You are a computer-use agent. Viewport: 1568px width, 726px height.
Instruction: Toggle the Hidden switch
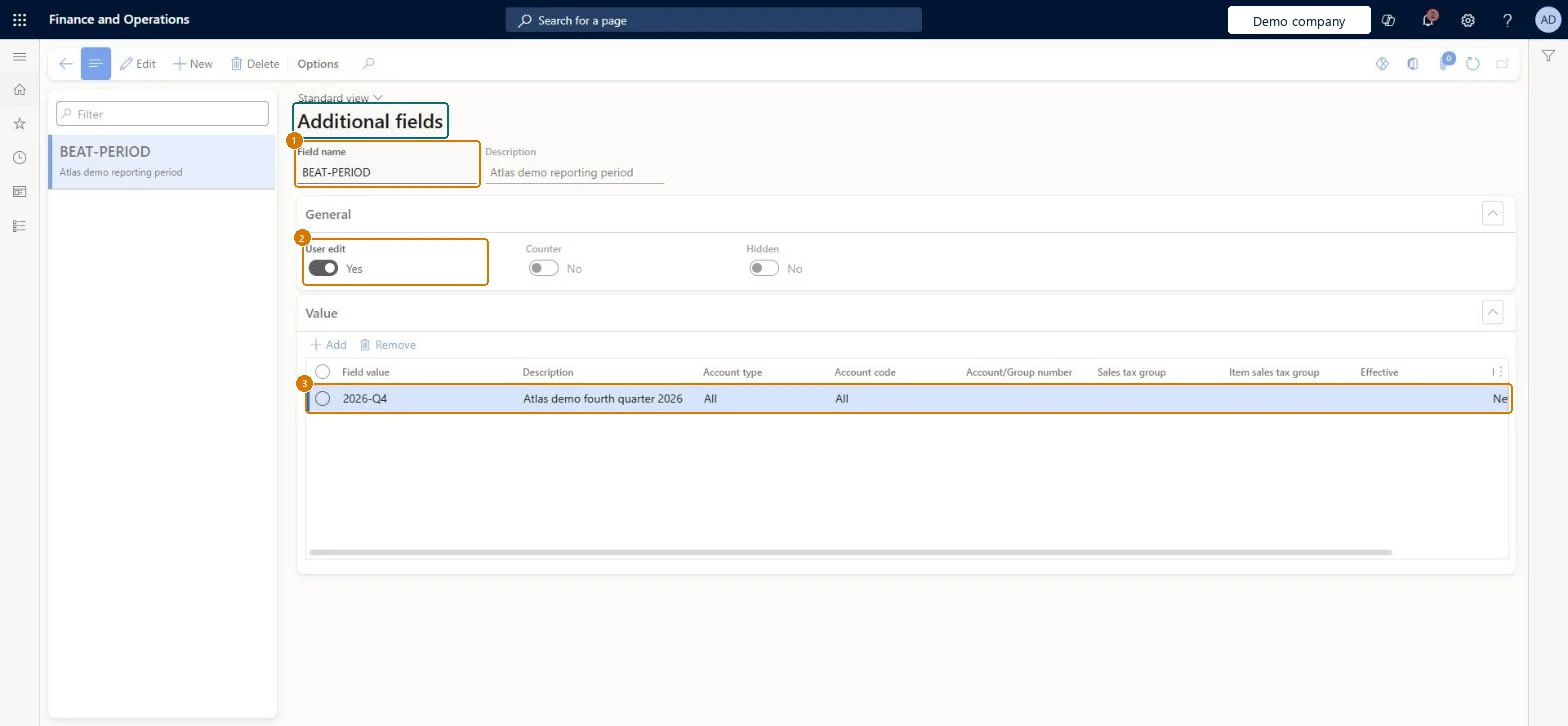(764, 268)
